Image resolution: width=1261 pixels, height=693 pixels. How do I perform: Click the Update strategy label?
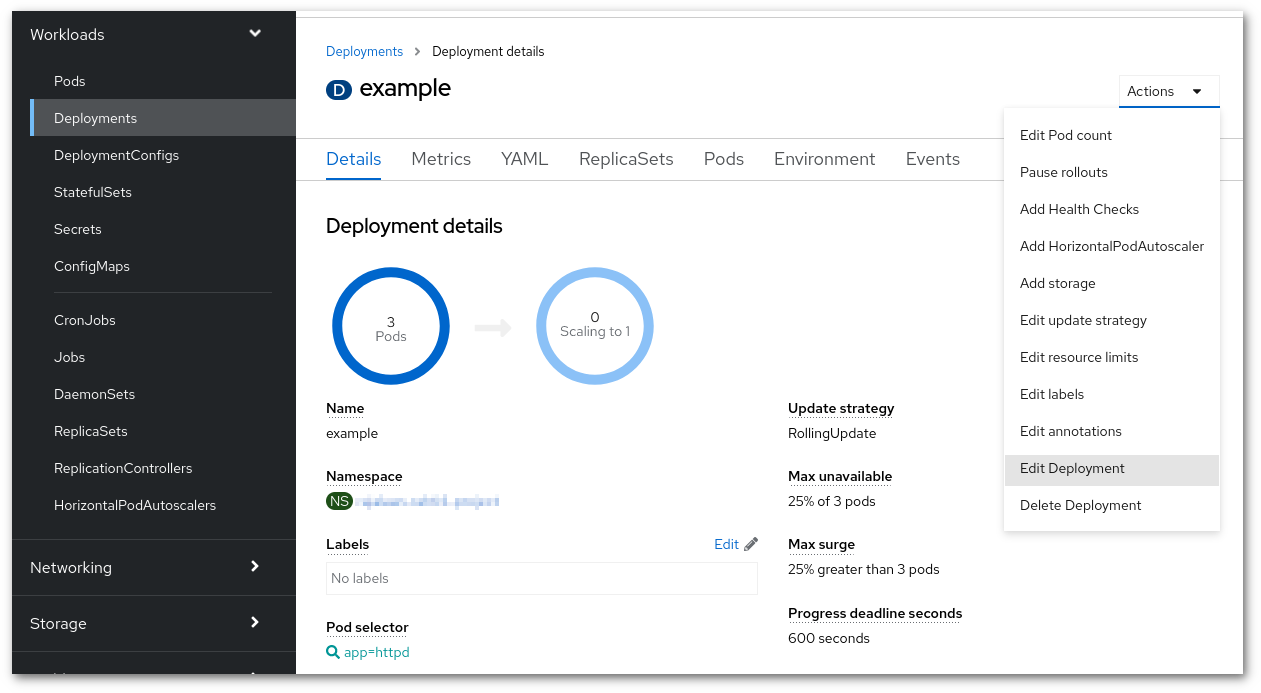click(x=841, y=408)
